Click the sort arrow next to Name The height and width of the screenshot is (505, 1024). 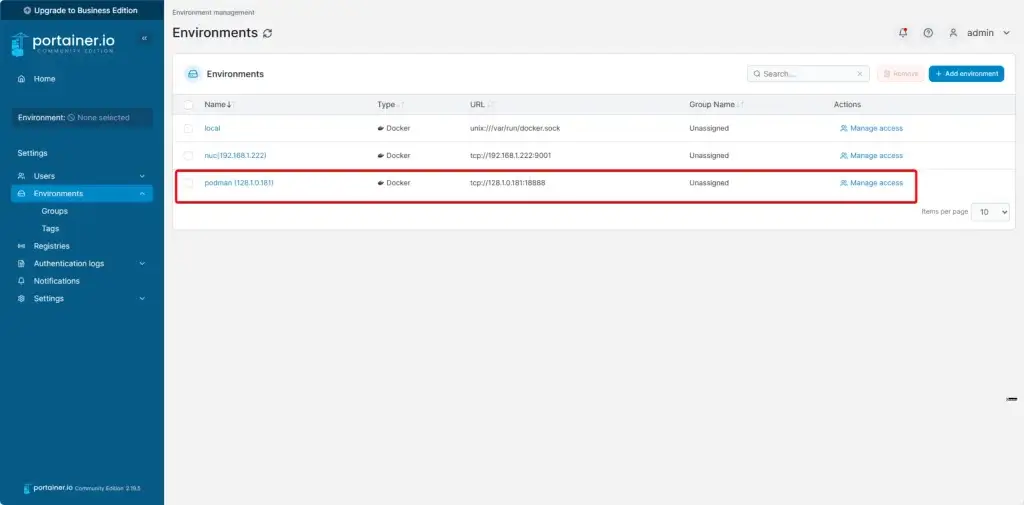[231, 105]
